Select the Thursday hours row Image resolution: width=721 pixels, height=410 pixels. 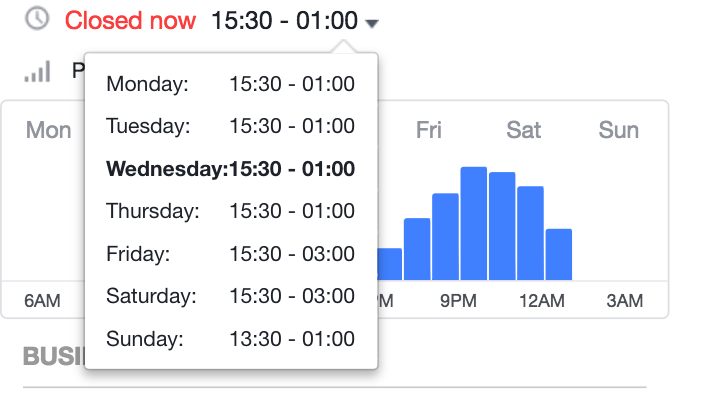(230, 211)
